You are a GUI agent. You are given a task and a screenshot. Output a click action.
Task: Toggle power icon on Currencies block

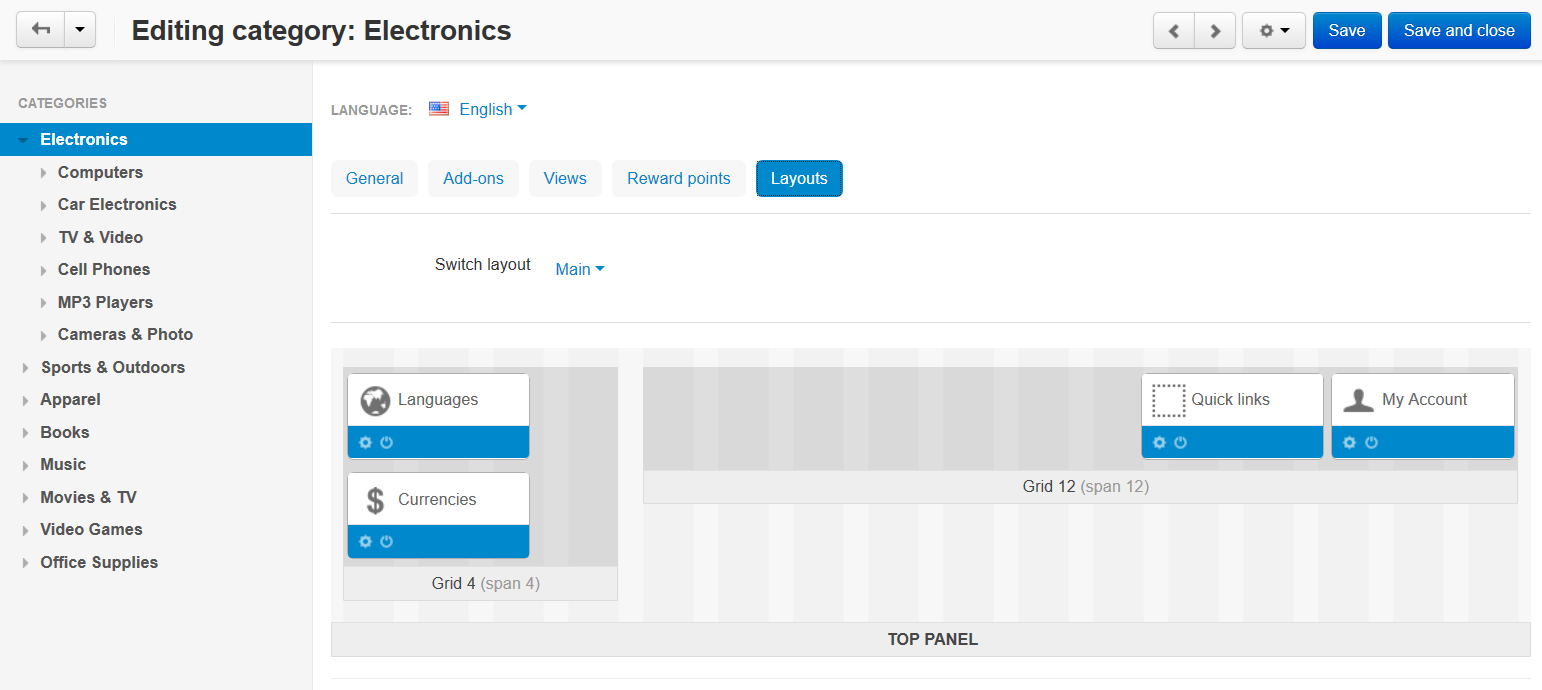(x=387, y=541)
